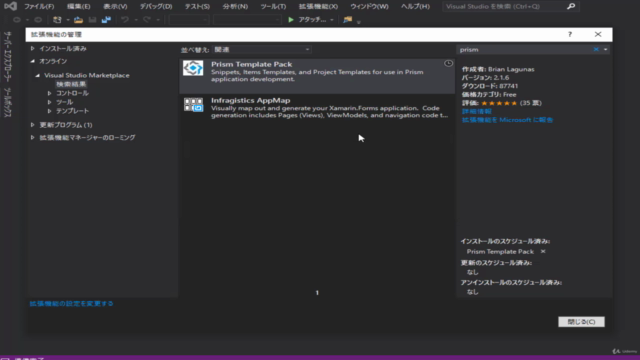The height and width of the screenshot is (360, 640).
Task: Open the search history dropdown arrow
Action: click(x=605, y=49)
